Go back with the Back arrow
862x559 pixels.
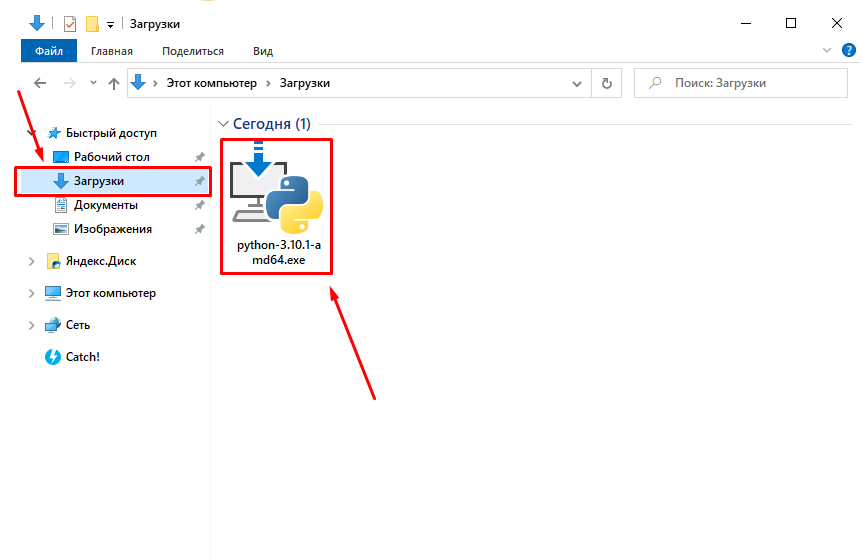[x=40, y=83]
